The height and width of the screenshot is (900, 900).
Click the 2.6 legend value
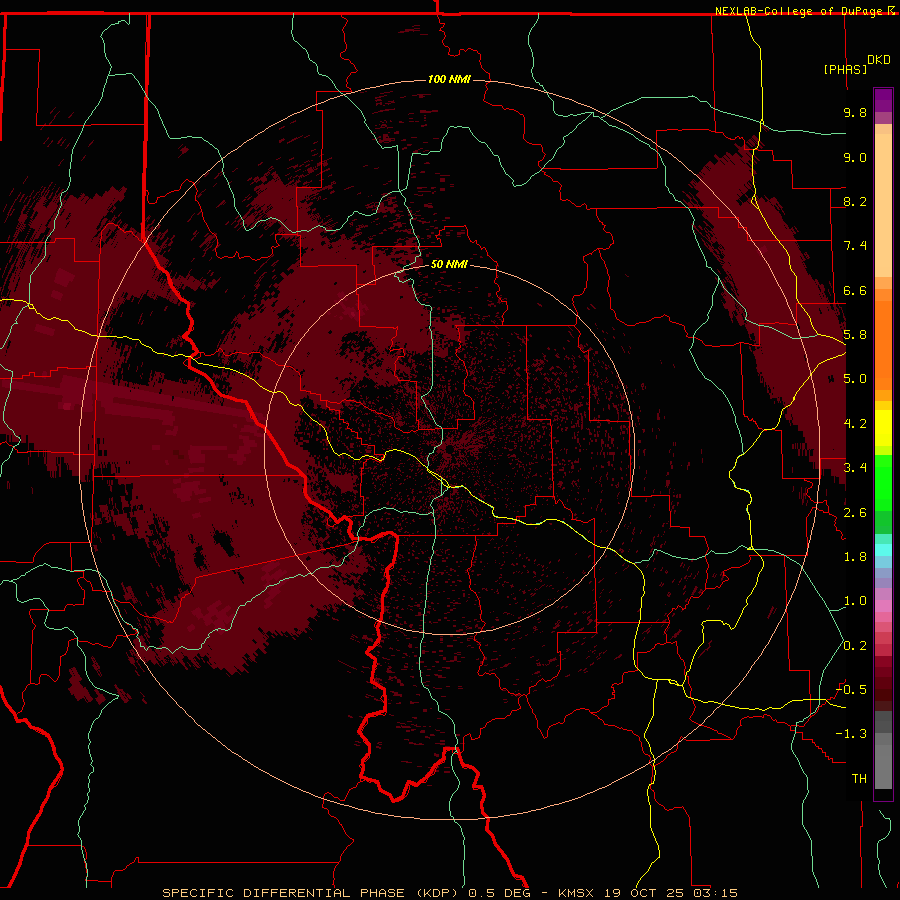pyautogui.click(x=855, y=513)
